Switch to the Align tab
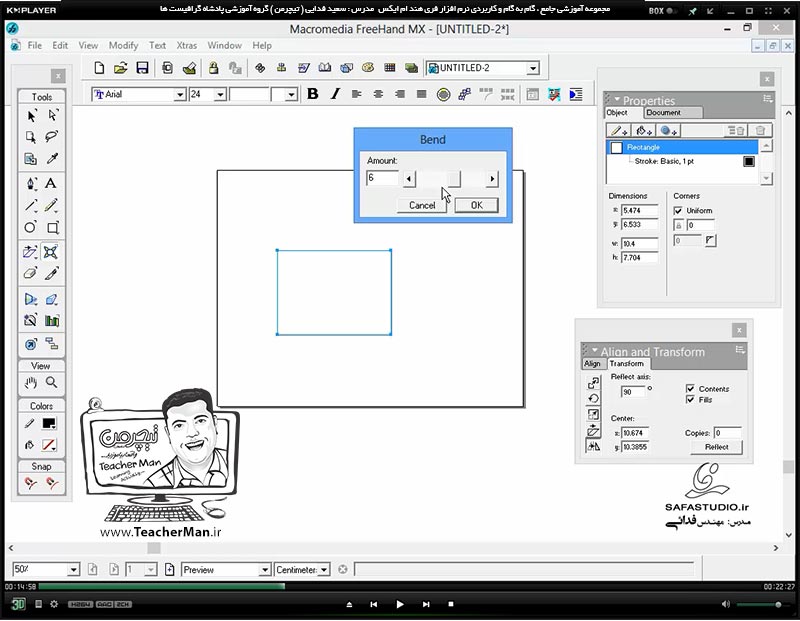Screen dimensions: 800x621 592,364
